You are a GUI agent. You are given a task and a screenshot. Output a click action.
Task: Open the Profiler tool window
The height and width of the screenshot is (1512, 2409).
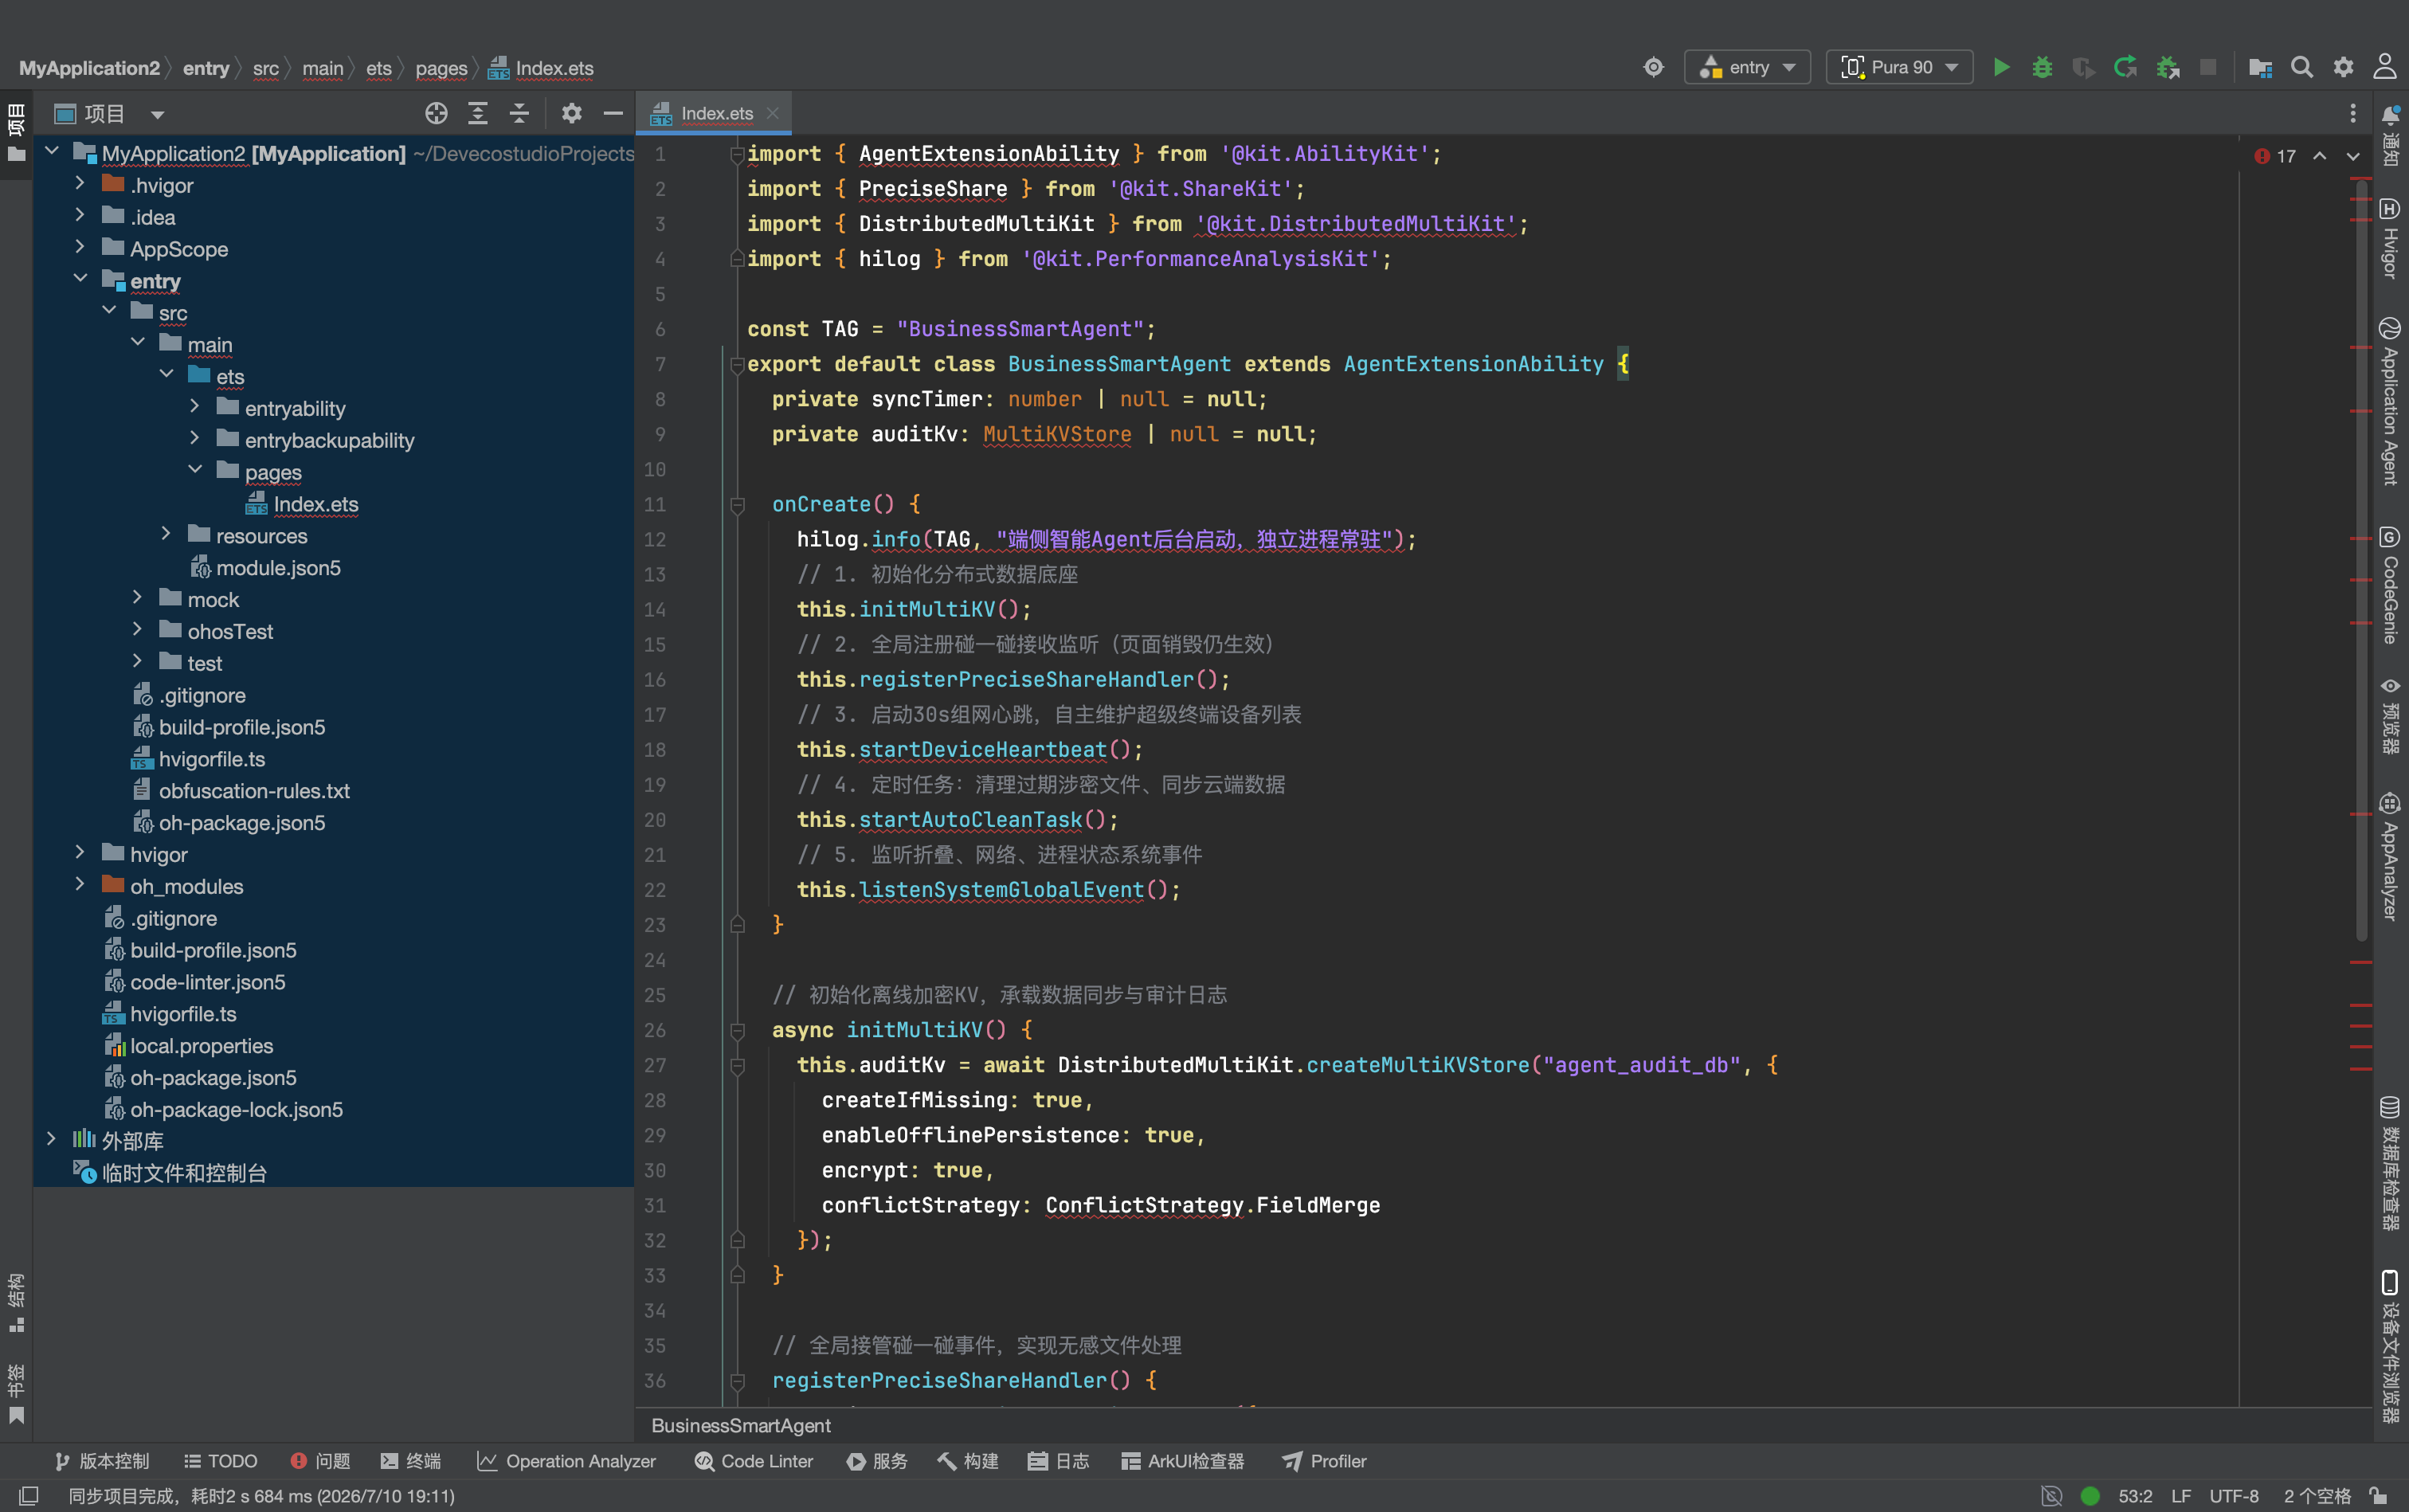[x=1324, y=1461]
